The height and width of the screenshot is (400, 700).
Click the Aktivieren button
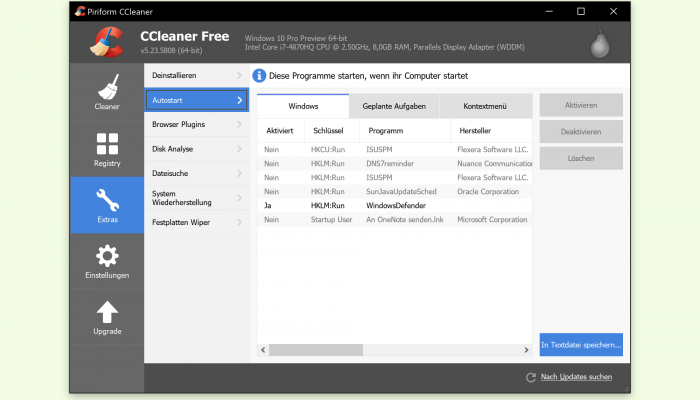pyautogui.click(x=581, y=105)
